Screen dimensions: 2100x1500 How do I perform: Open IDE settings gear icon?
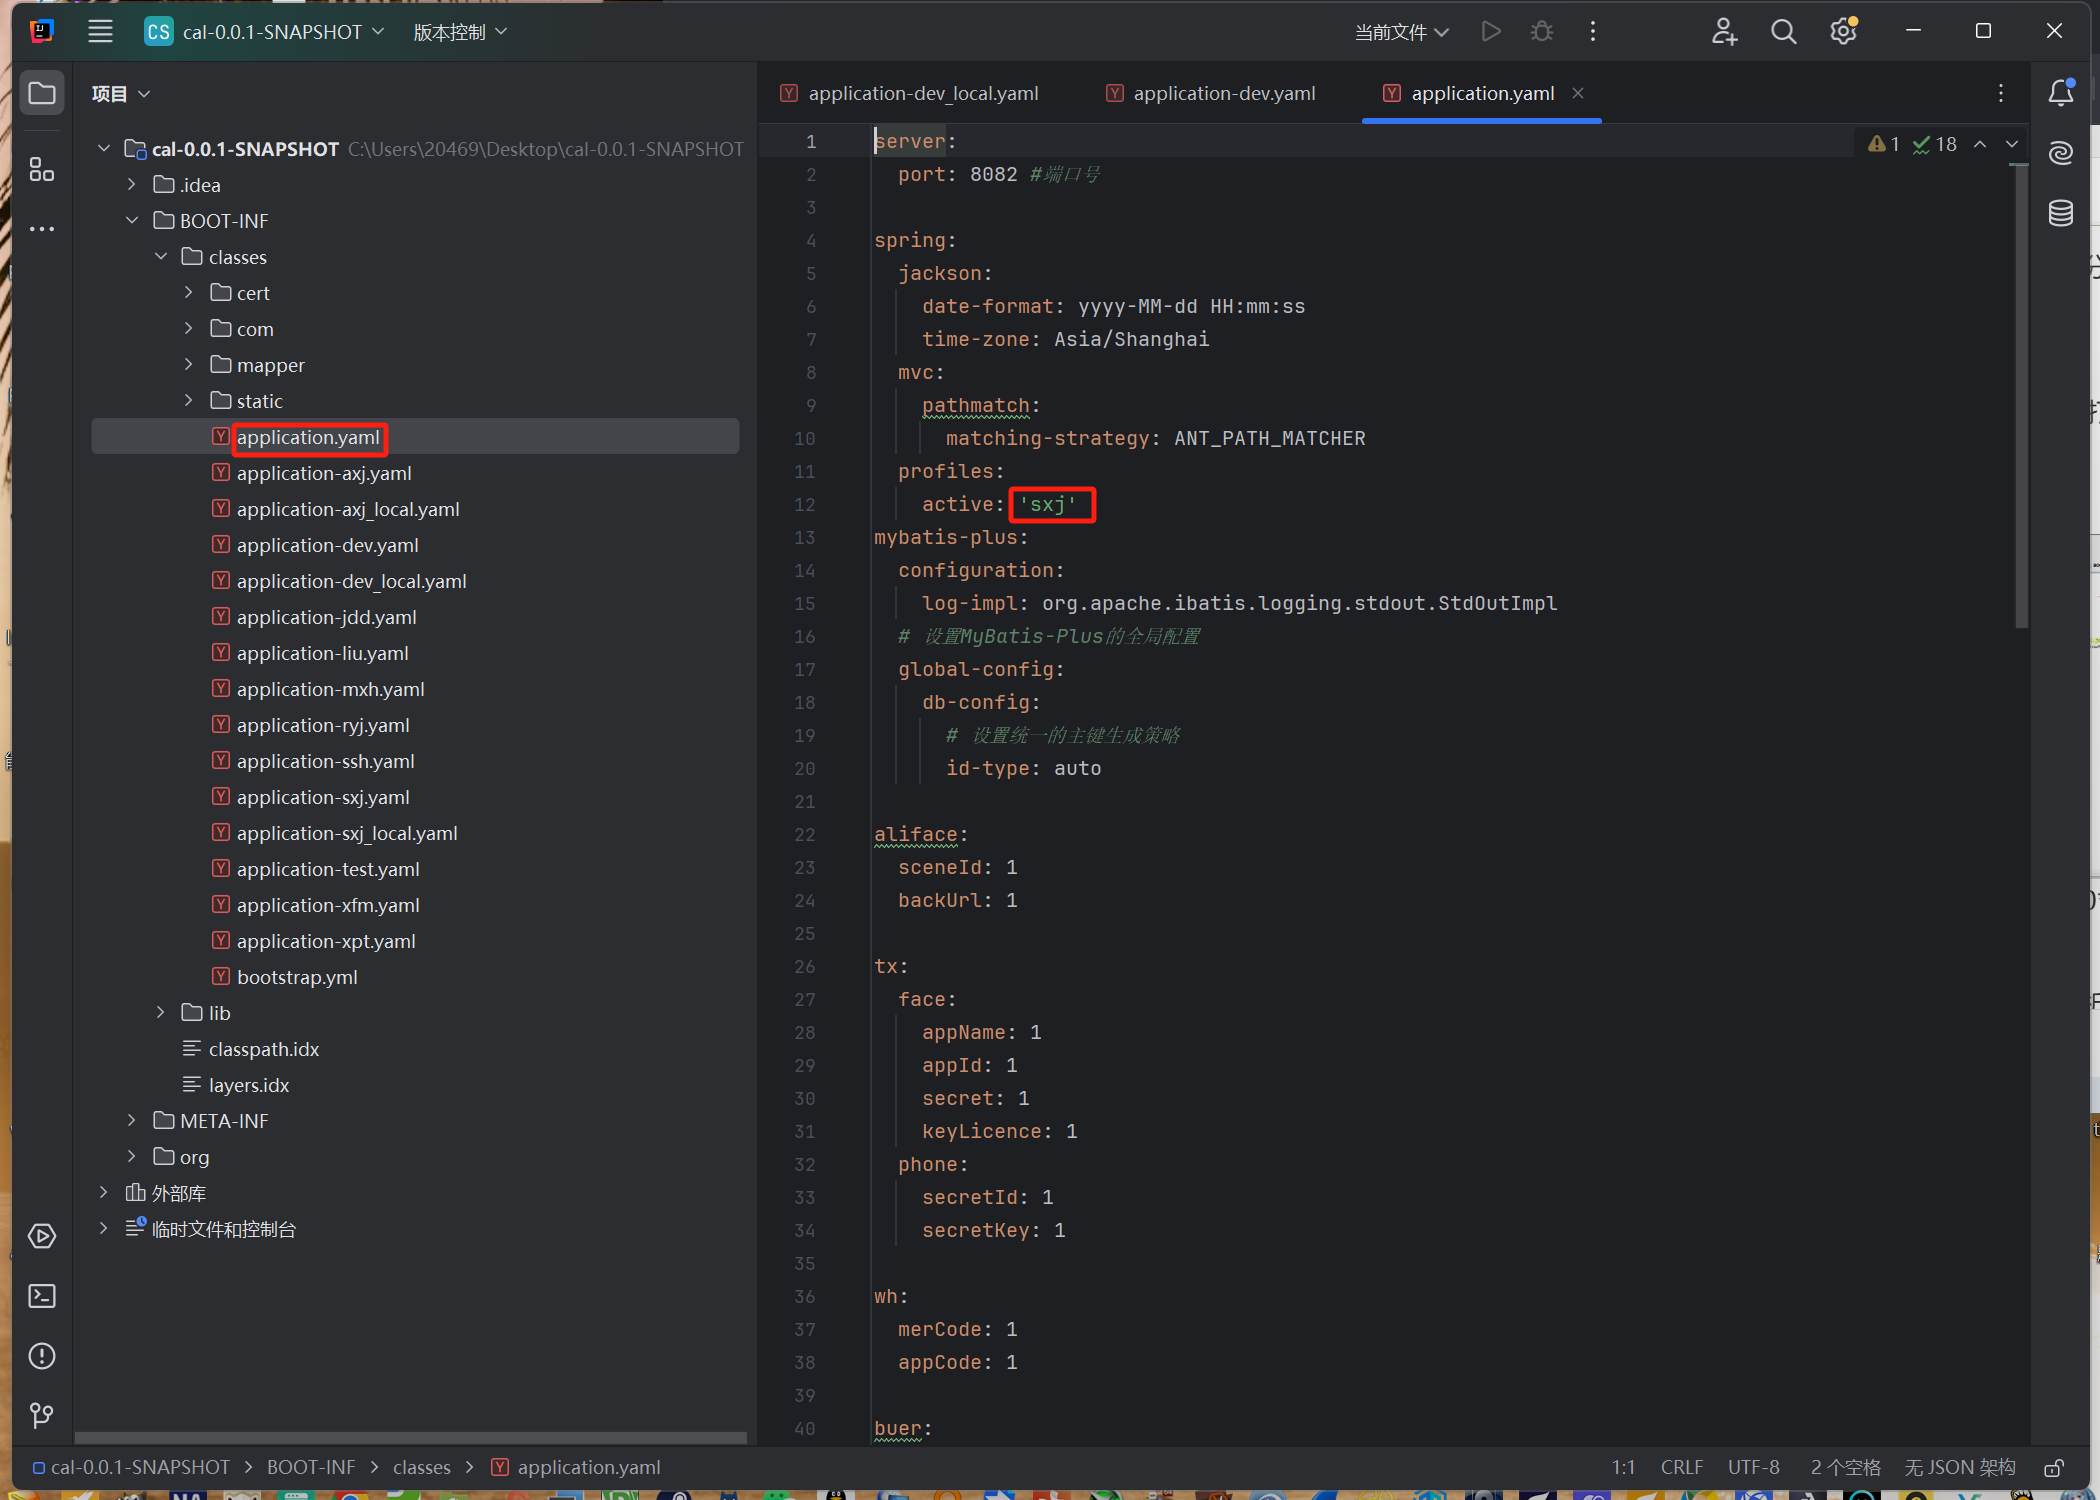1843,32
